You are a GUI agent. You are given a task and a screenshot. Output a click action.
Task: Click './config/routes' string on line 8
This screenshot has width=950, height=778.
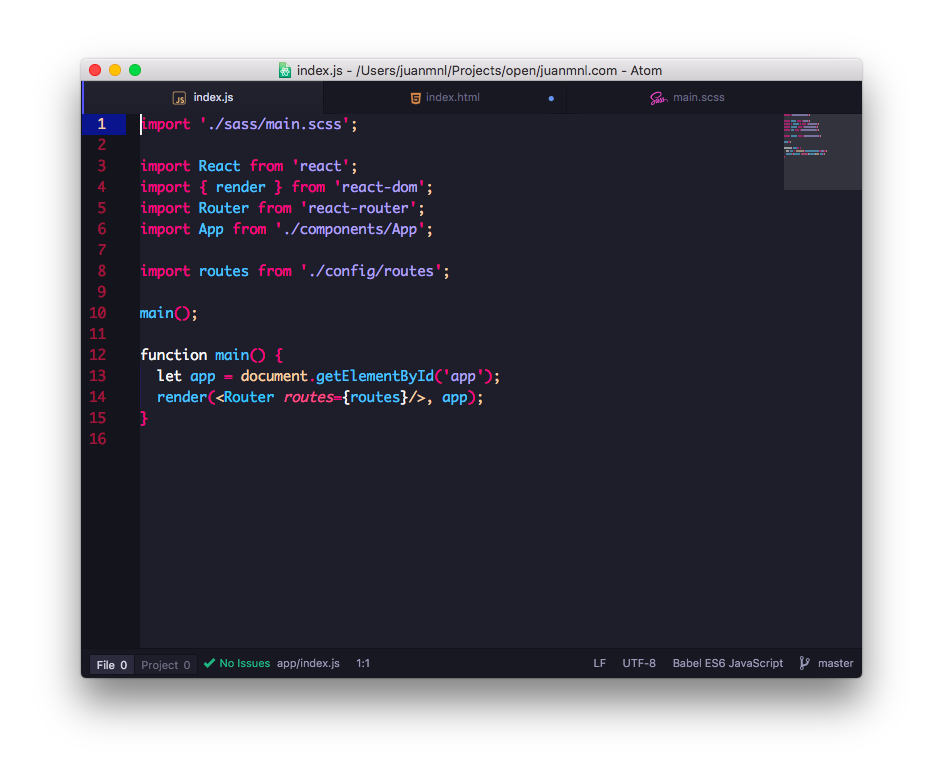point(371,271)
